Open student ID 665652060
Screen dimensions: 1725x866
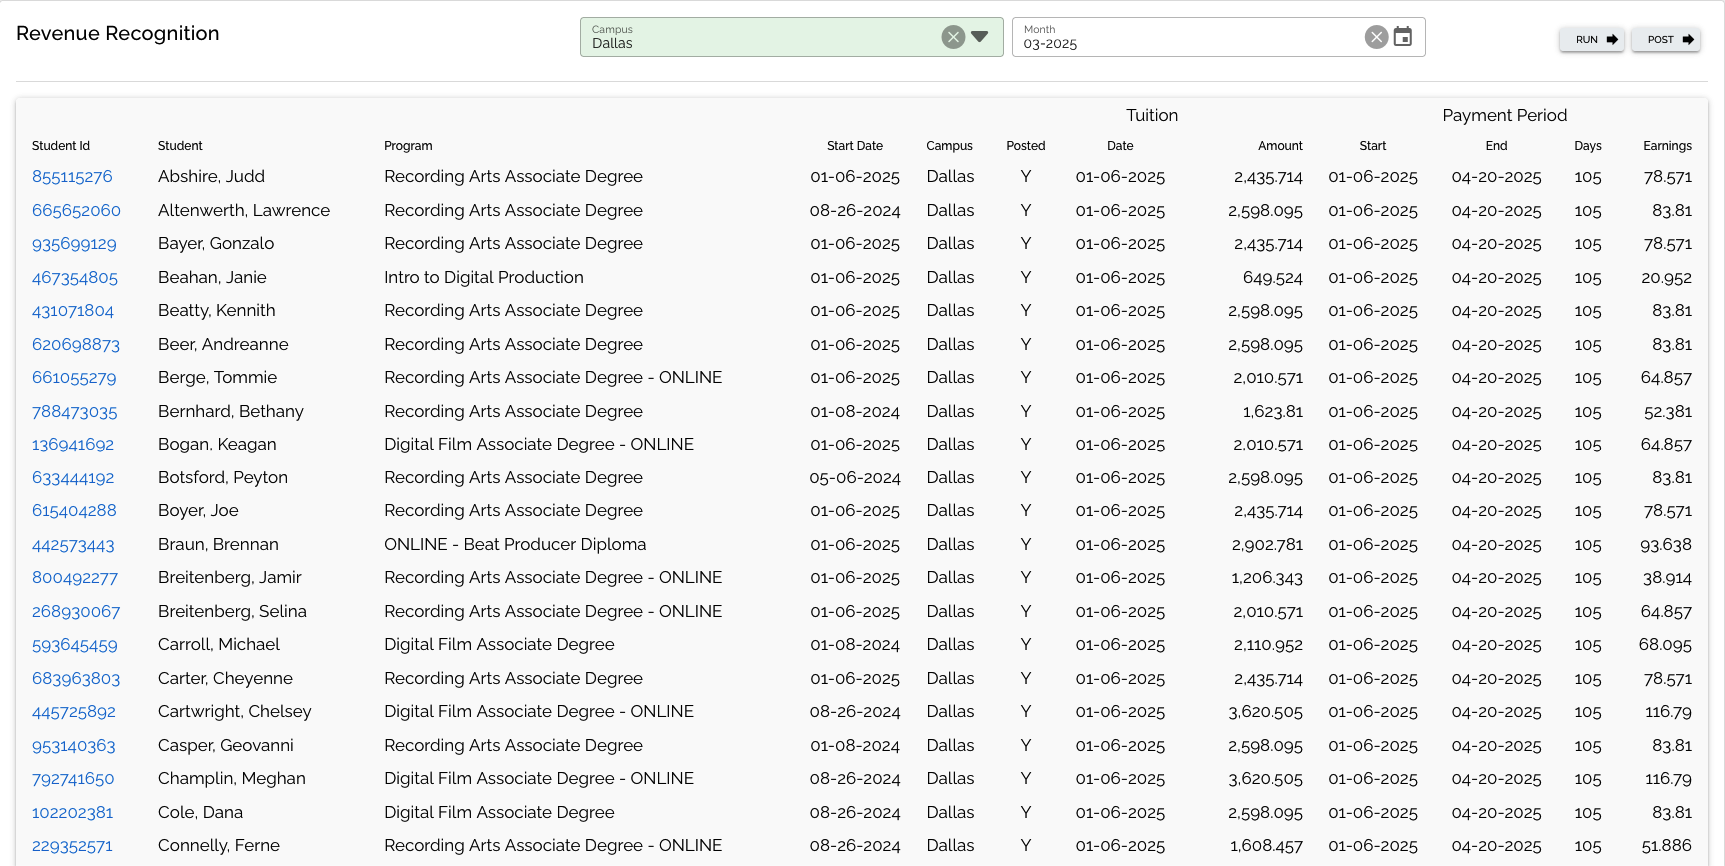pyautogui.click(x=76, y=211)
